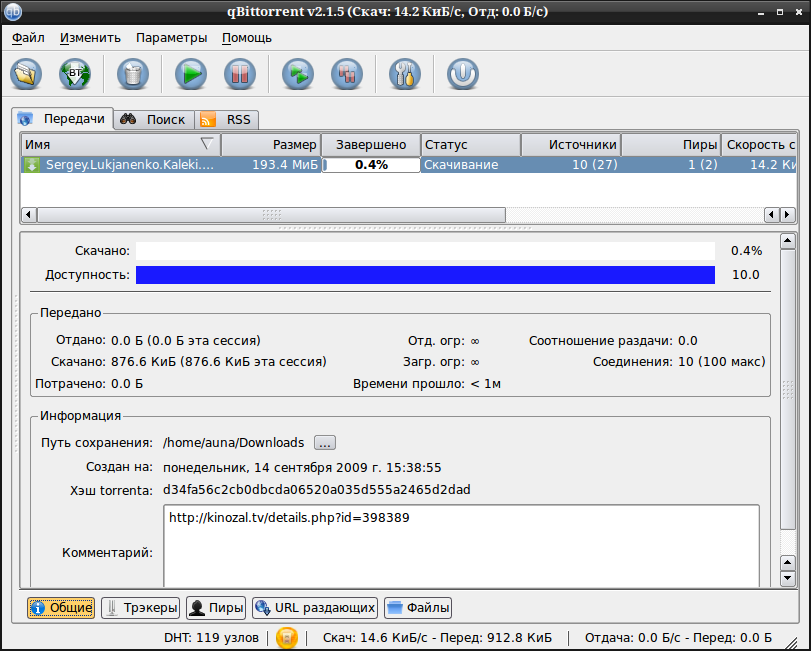Screen dimensions: 811x651
Task: Show the URL раздающих panel
Action: coord(315,608)
